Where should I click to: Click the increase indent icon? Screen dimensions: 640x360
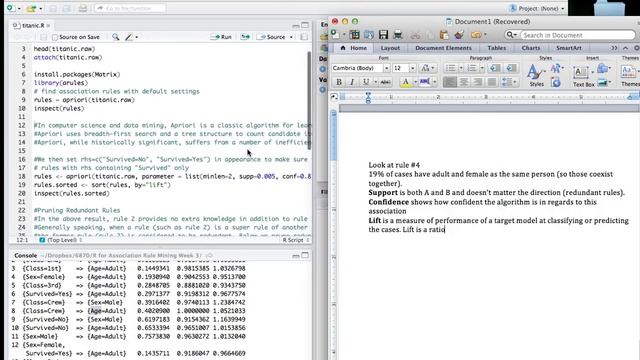[511, 68]
